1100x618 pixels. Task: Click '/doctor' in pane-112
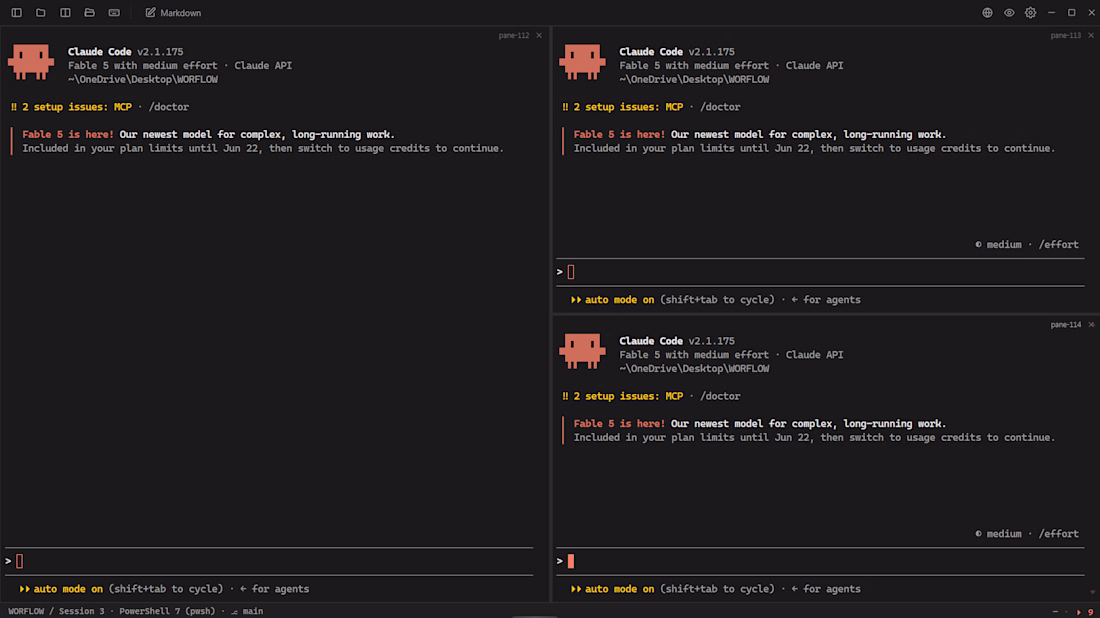(x=168, y=107)
